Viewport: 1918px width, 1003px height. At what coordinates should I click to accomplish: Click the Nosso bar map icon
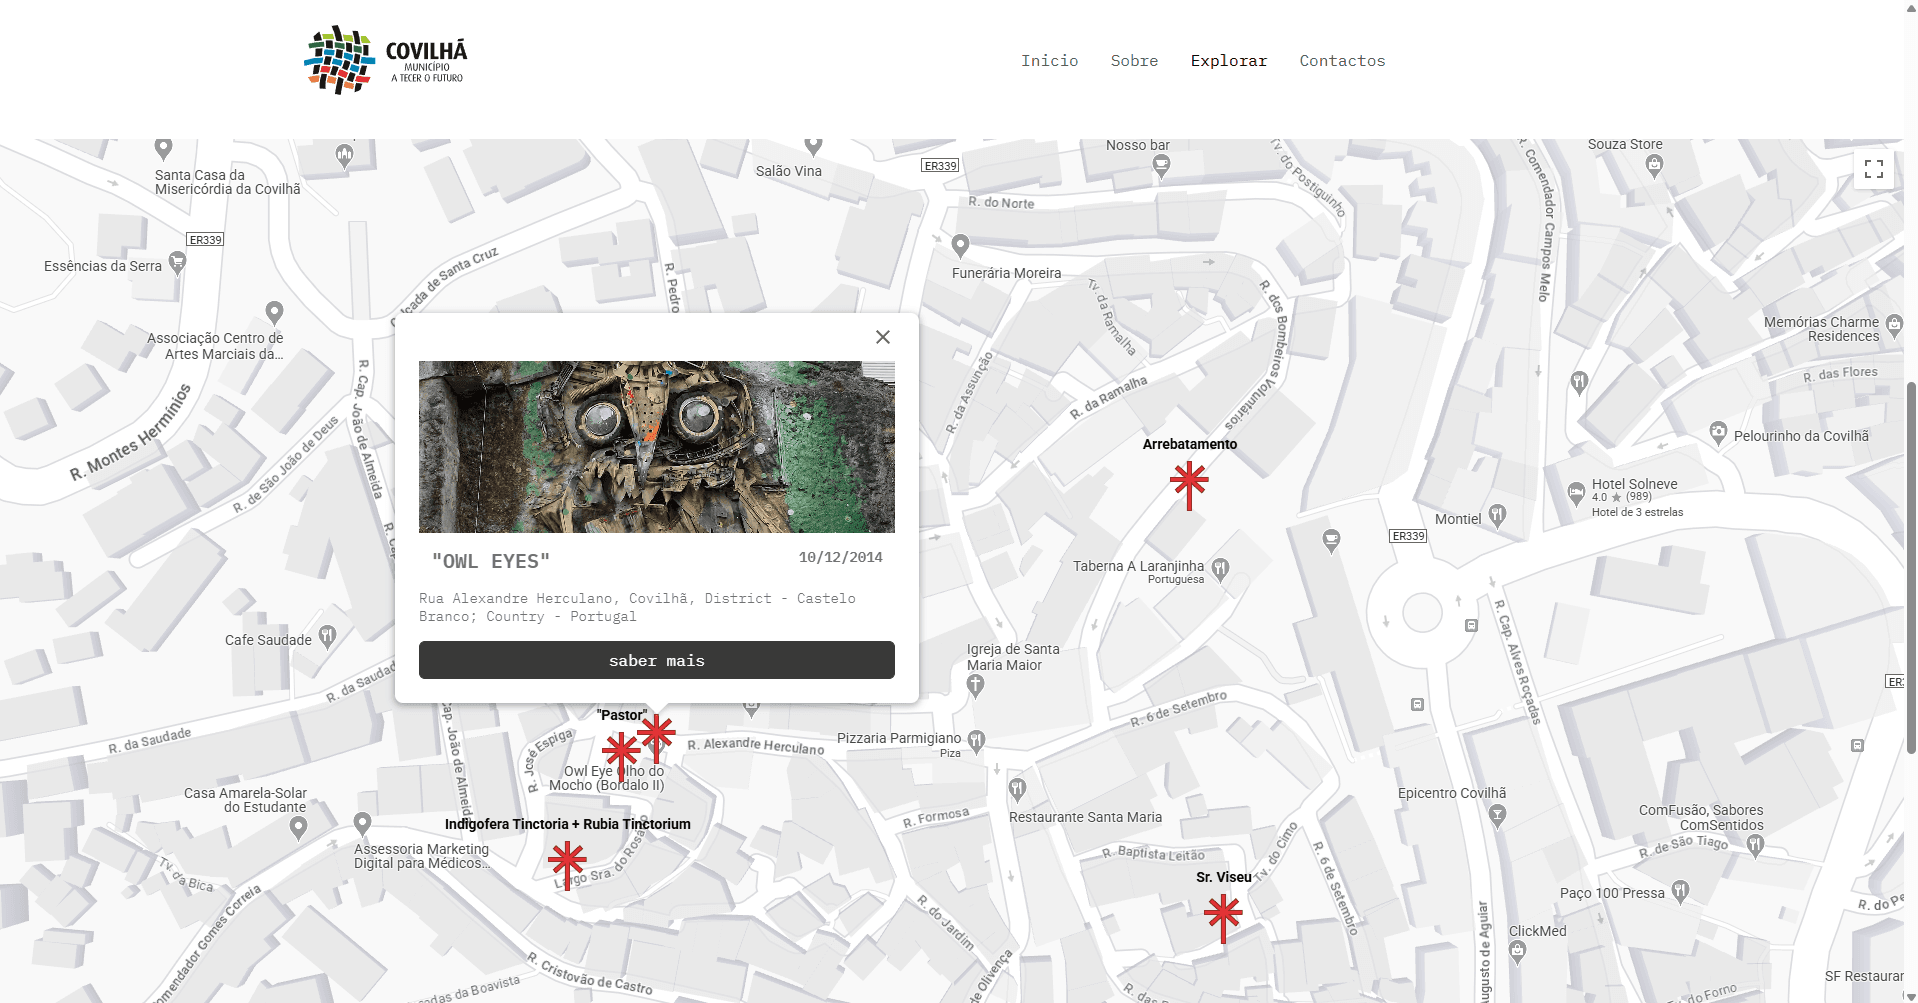point(1161,166)
